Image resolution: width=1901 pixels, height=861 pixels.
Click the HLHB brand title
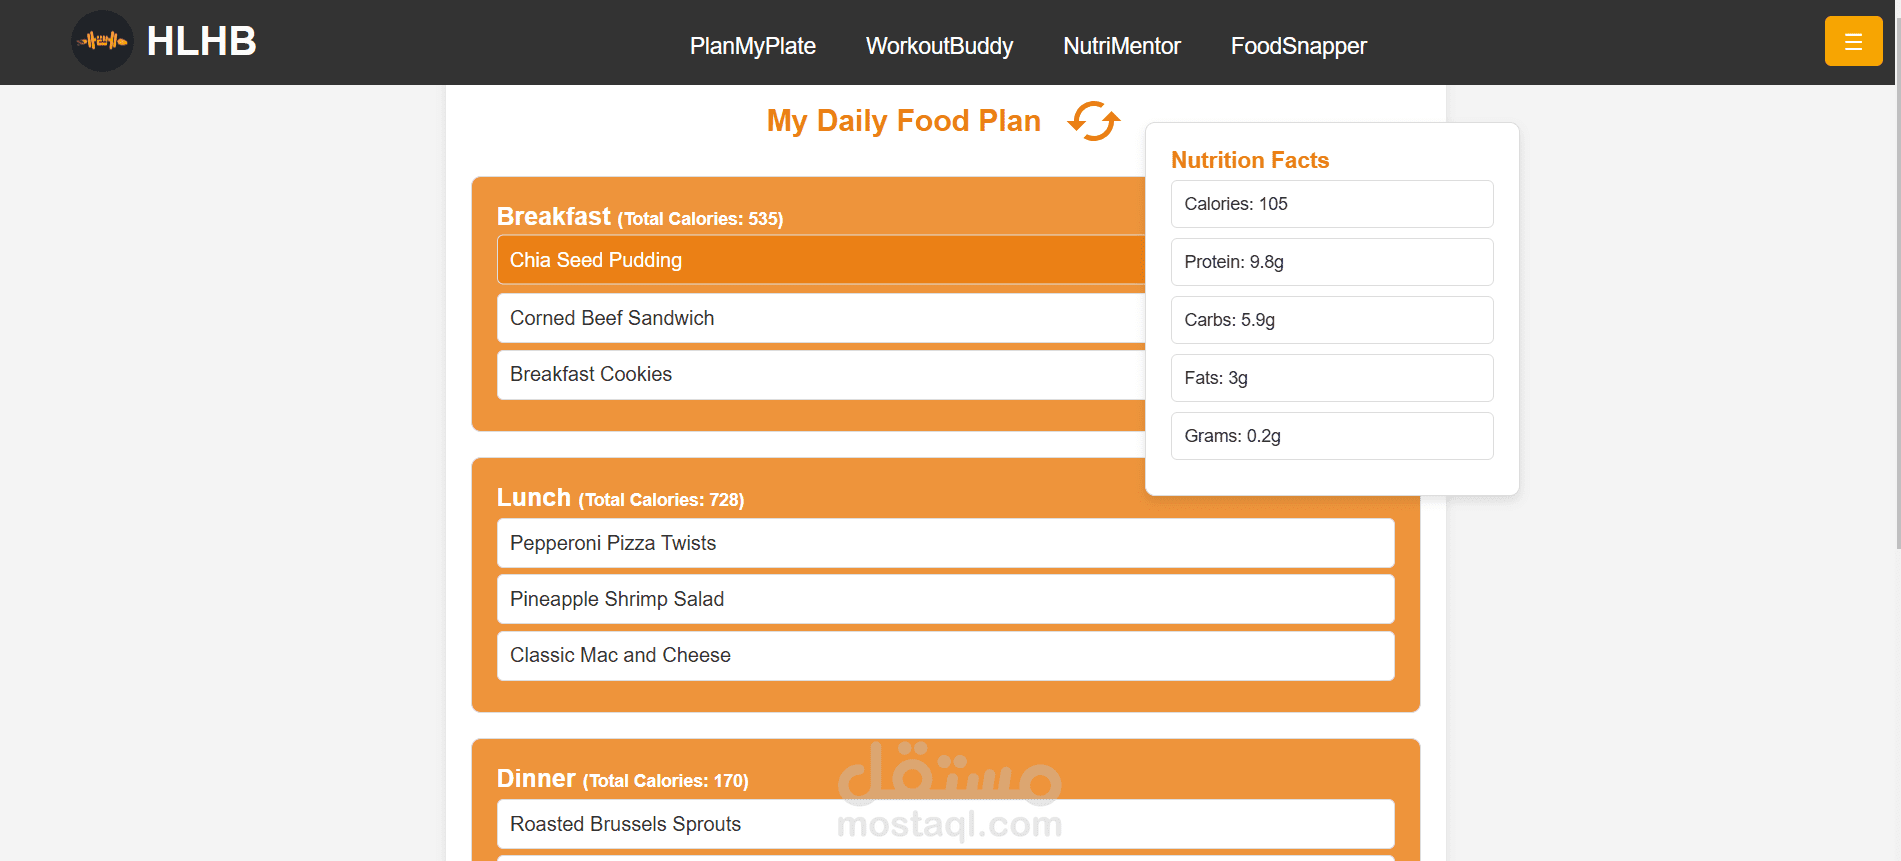coord(201,41)
